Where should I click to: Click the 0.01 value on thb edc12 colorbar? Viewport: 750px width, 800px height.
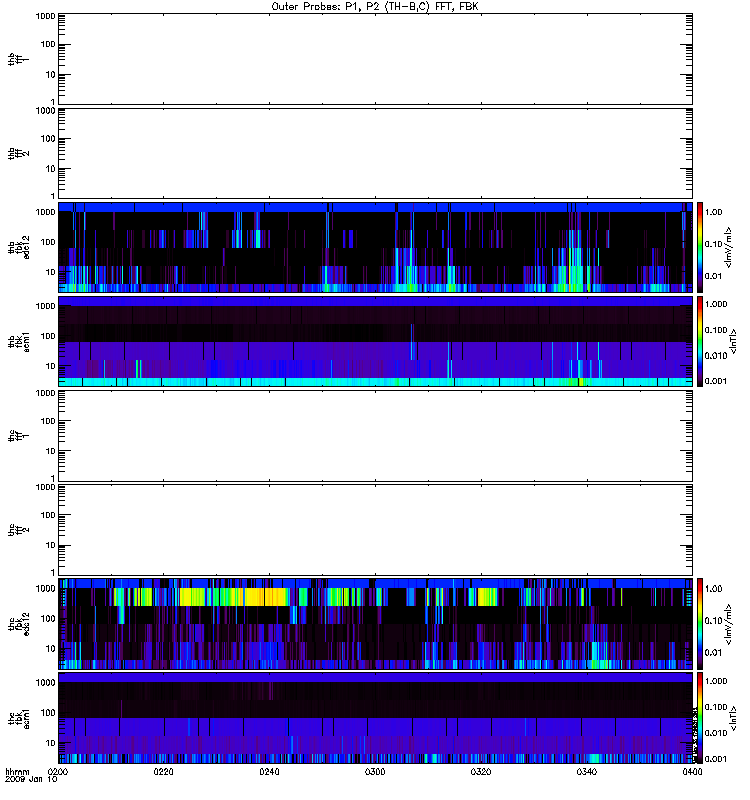(713, 276)
